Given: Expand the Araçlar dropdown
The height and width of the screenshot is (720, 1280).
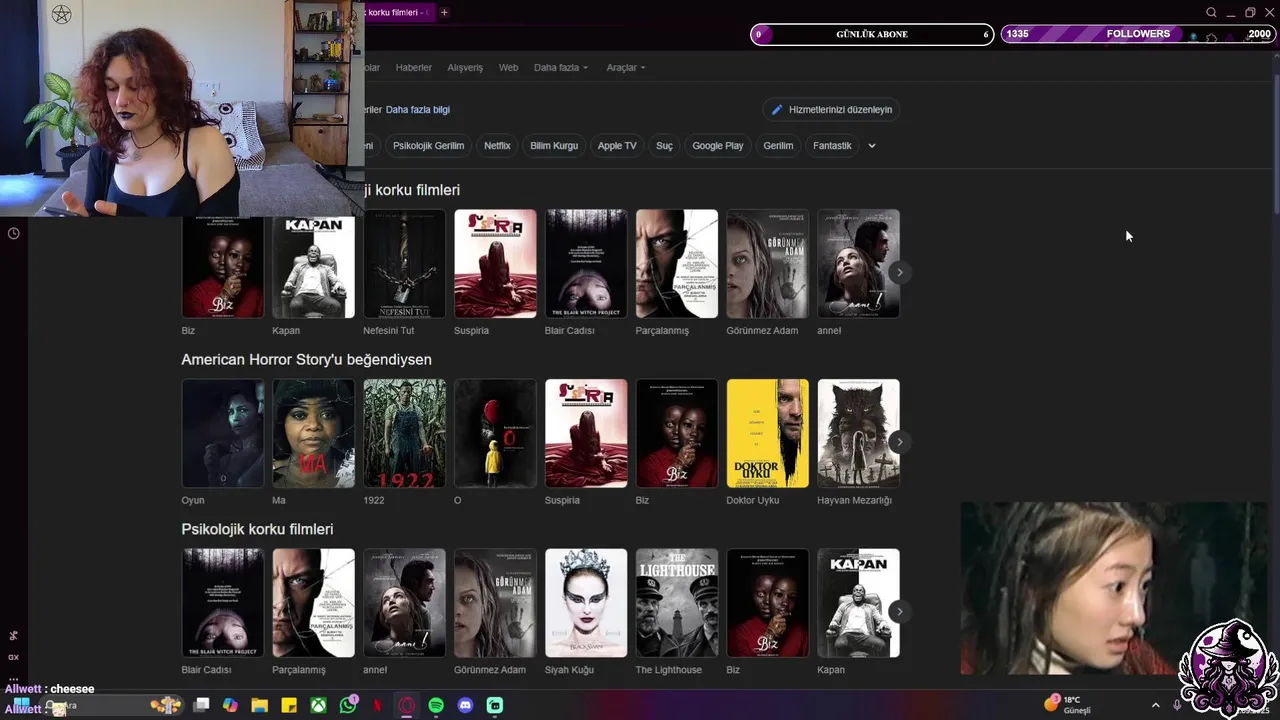Looking at the screenshot, I should pyautogui.click(x=626, y=67).
